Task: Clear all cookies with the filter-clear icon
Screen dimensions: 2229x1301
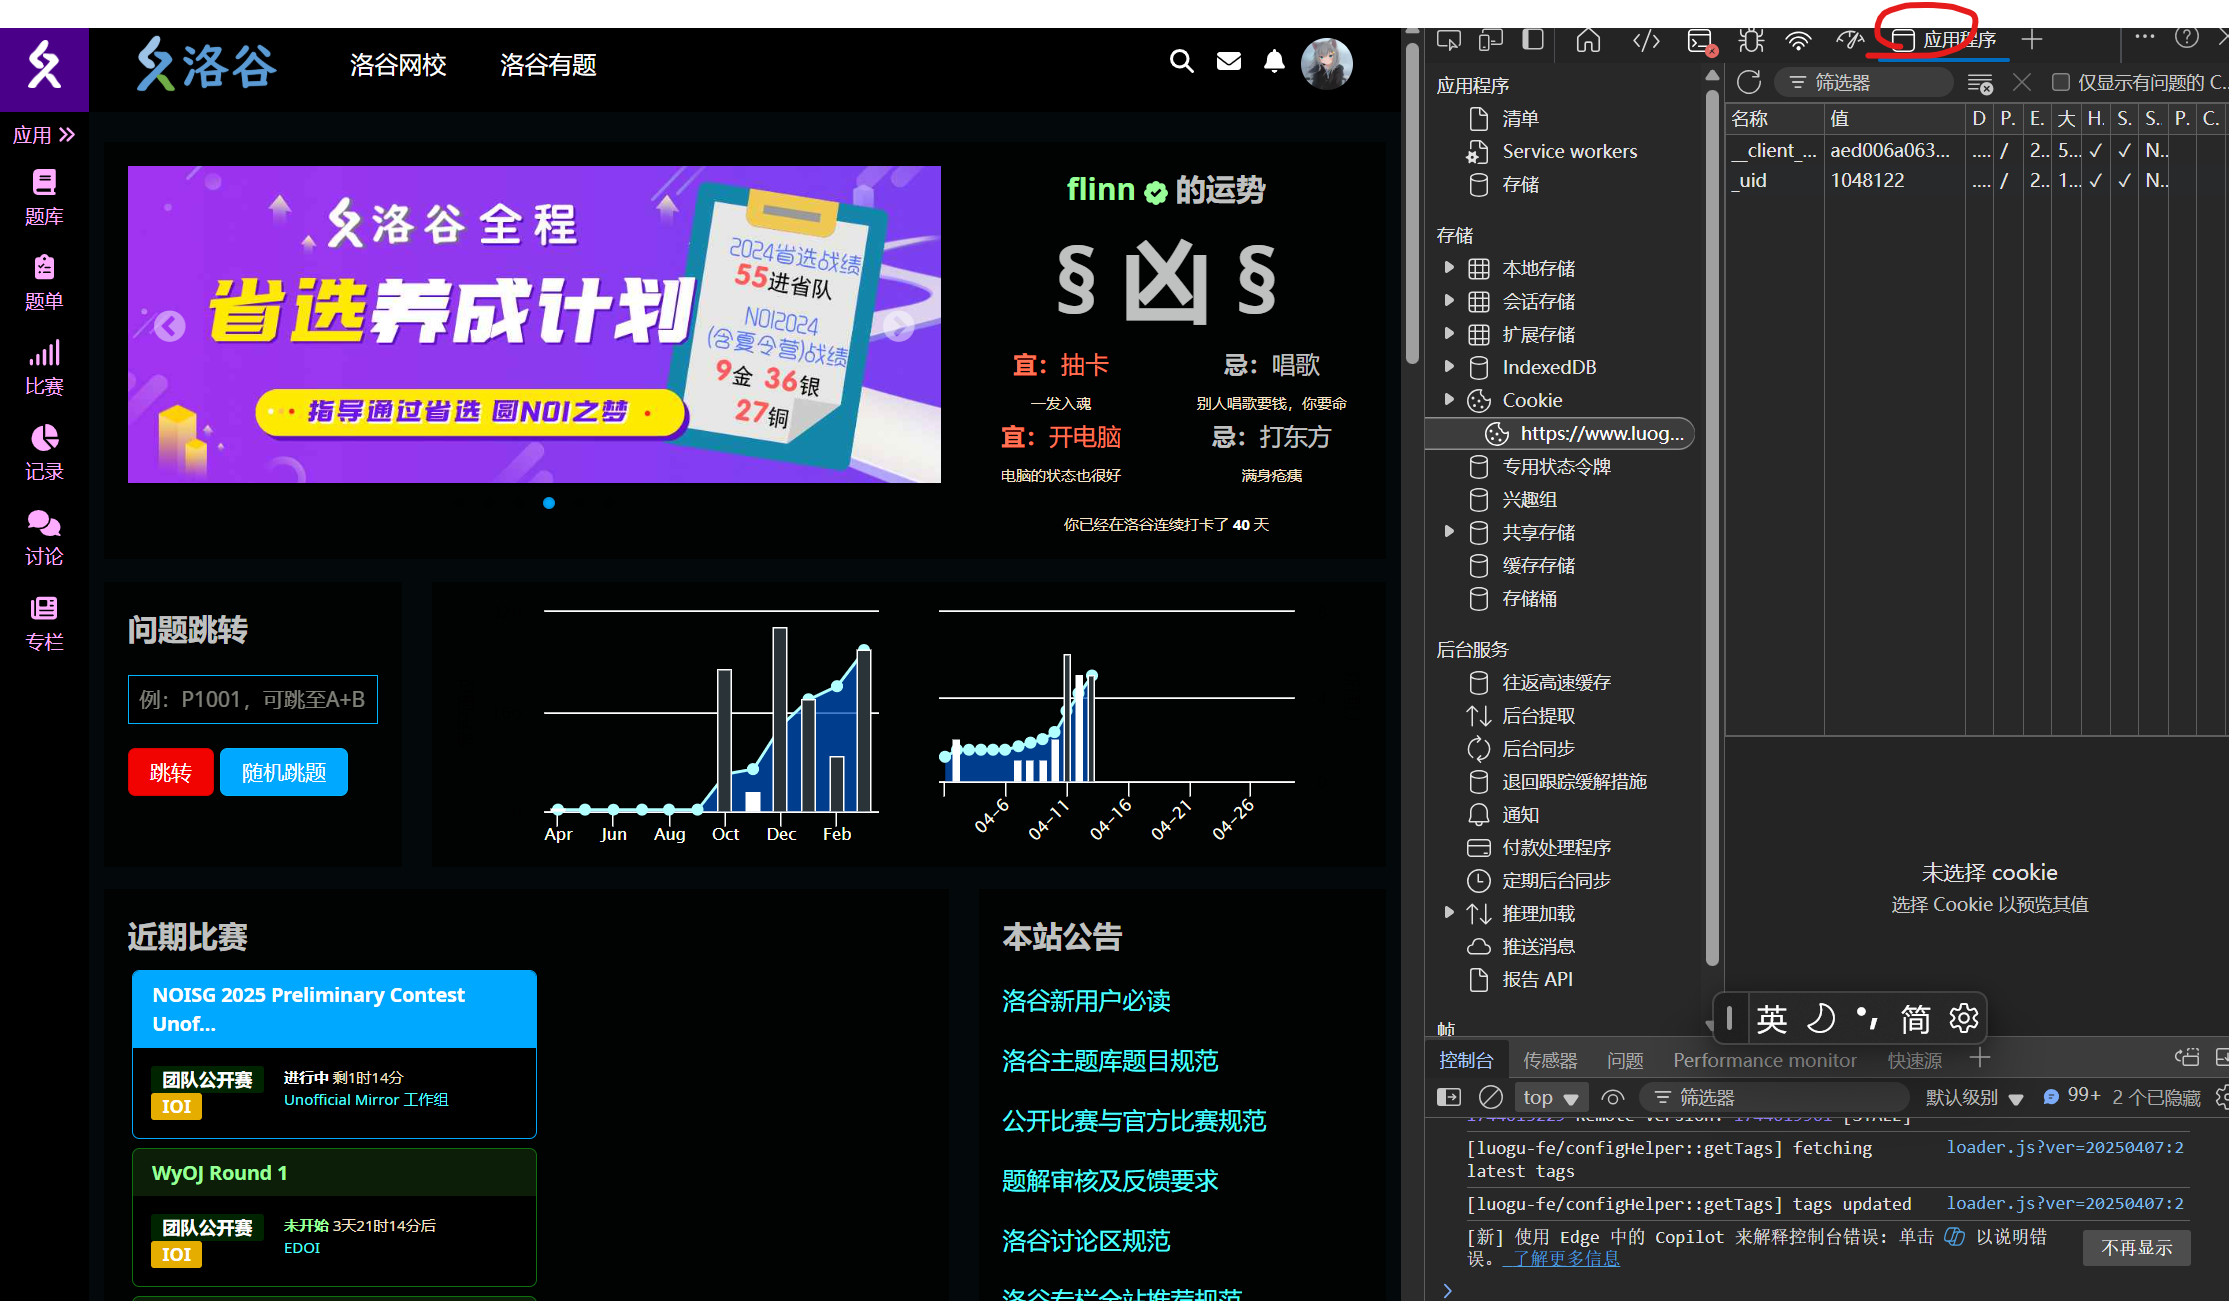Action: [1980, 83]
